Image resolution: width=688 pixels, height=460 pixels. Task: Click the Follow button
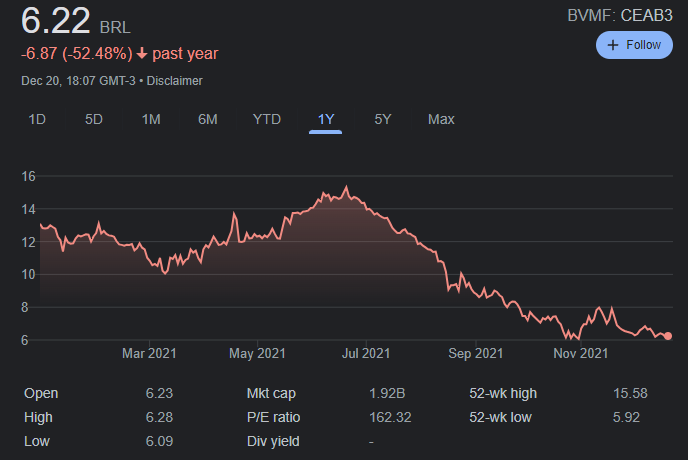coord(634,45)
